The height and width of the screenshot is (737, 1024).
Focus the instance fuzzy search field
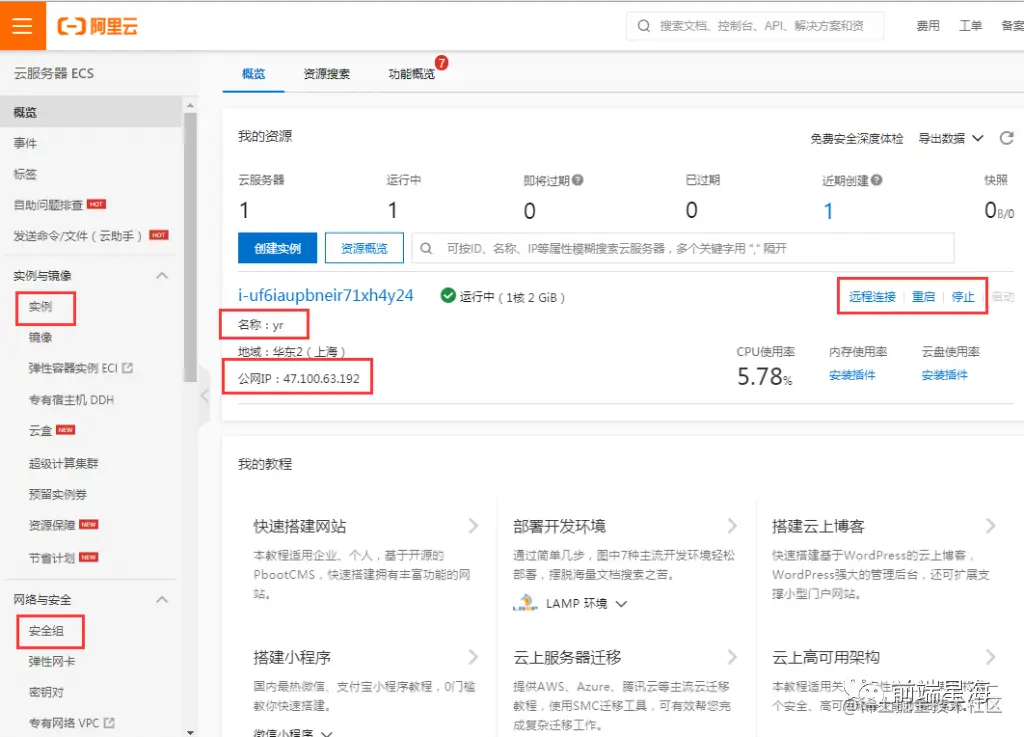pos(683,248)
